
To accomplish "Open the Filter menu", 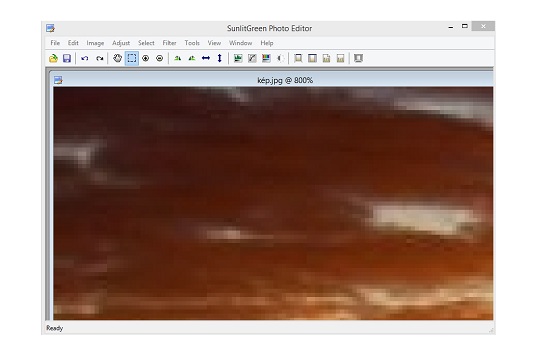I will (169, 43).
